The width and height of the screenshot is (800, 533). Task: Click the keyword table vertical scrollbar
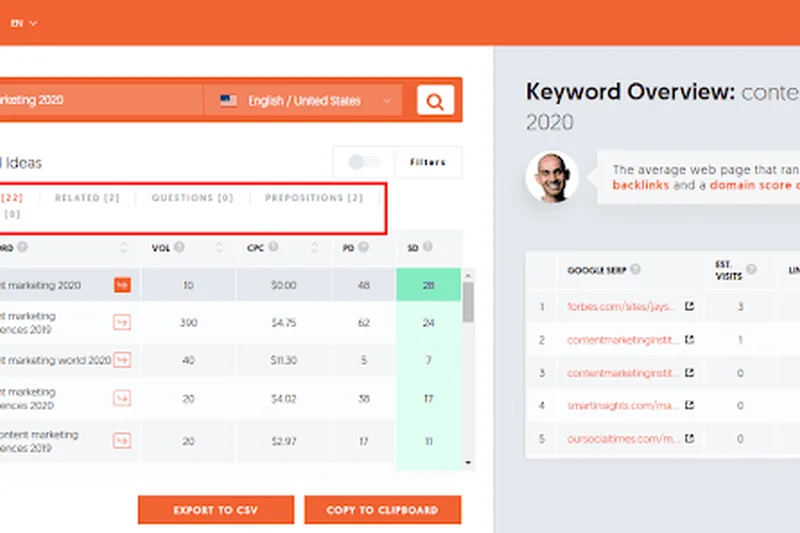468,300
